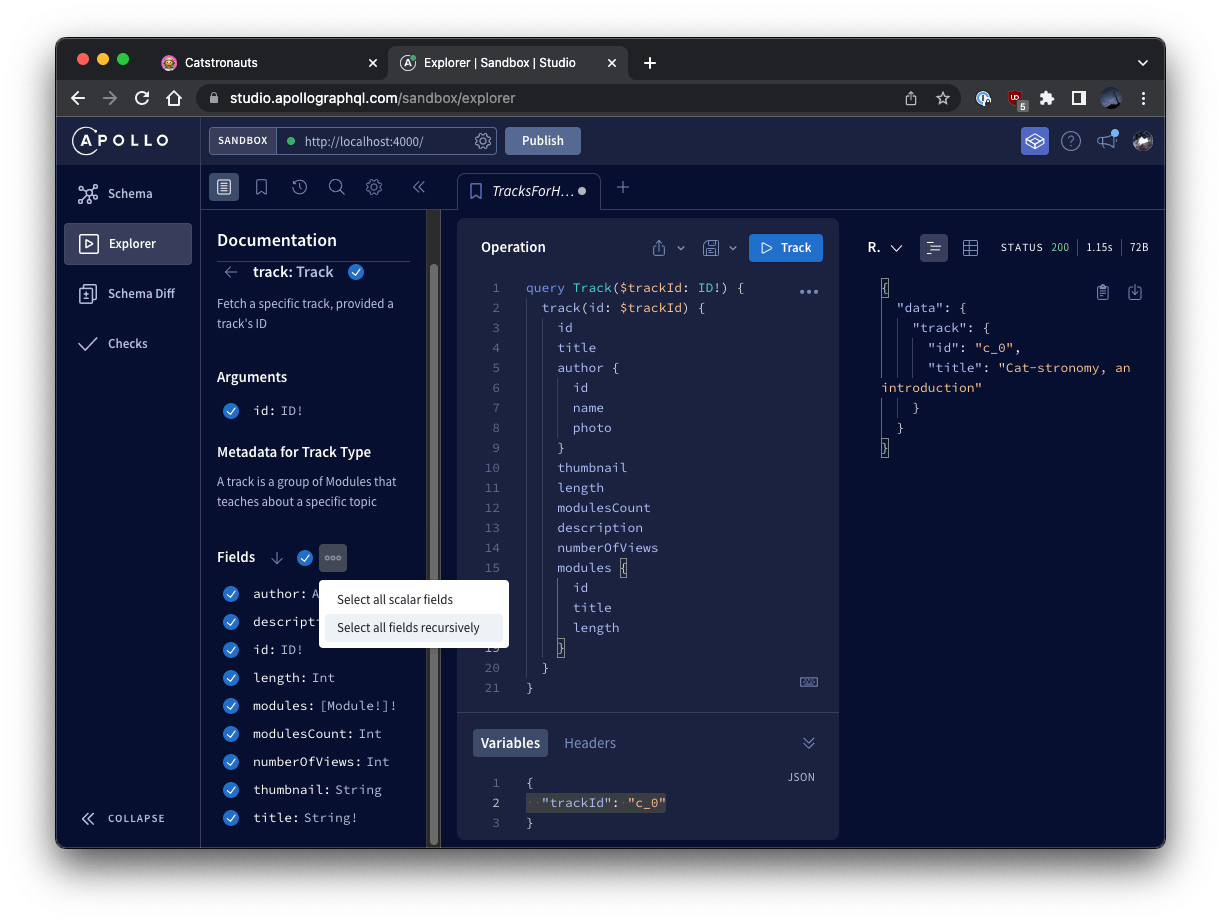Open announcements megaphone icon
This screenshot has height=922, width=1221.
coord(1107,141)
